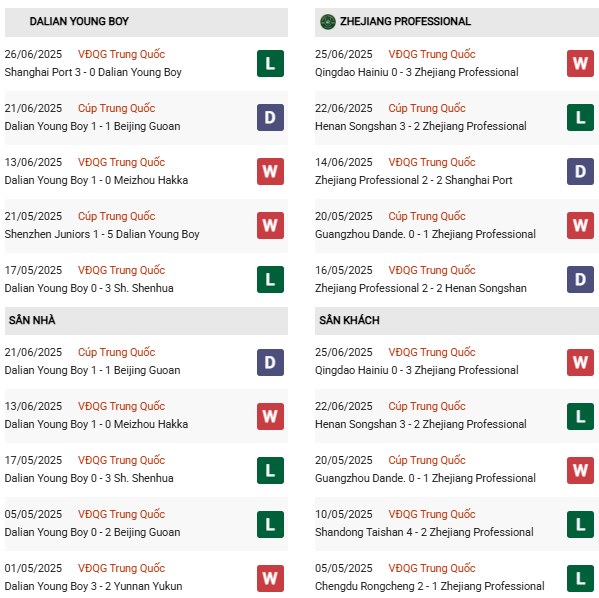Image resolution: width=599 pixels, height=598 pixels.
Task: Click the W badge for Qingdao Hainiu match in top table
Action: click(580, 63)
